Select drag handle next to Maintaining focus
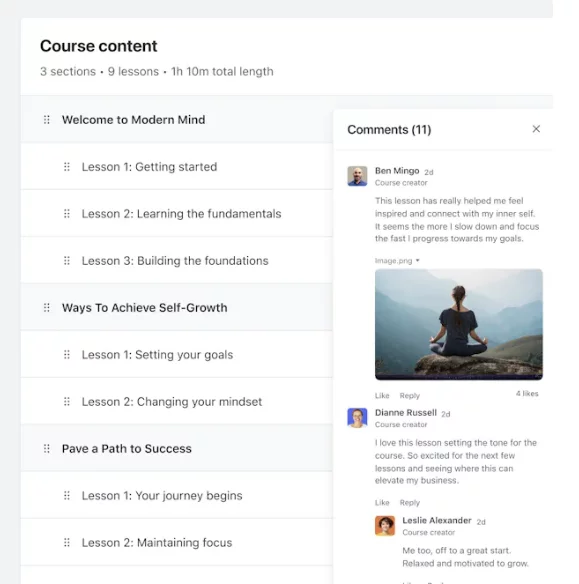The width and height of the screenshot is (579, 584). click(67, 542)
